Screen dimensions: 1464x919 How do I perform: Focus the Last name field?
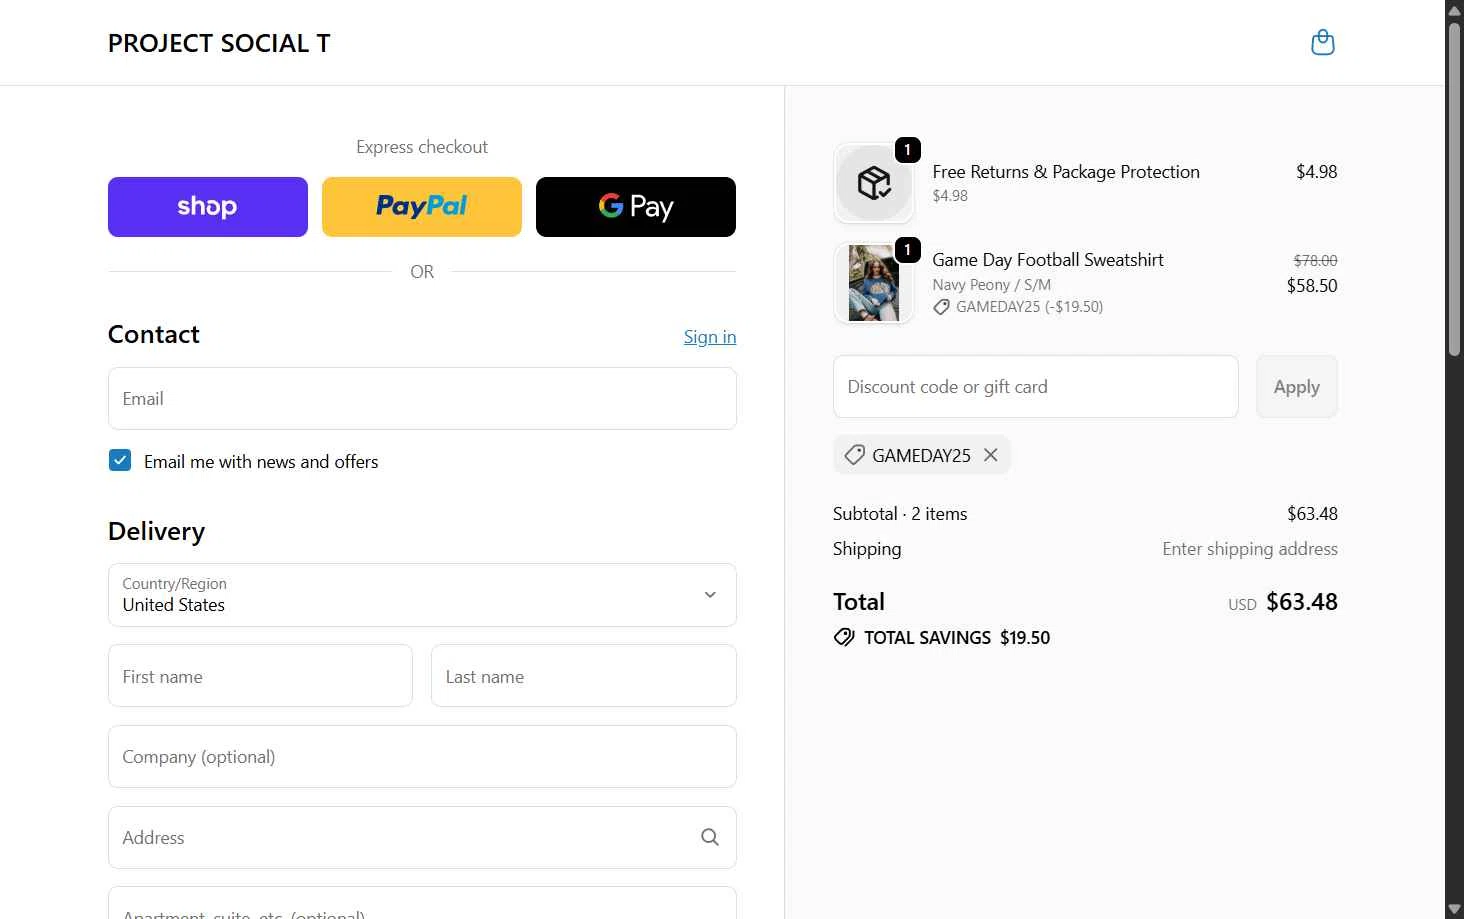pyautogui.click(x=584, y=676)
